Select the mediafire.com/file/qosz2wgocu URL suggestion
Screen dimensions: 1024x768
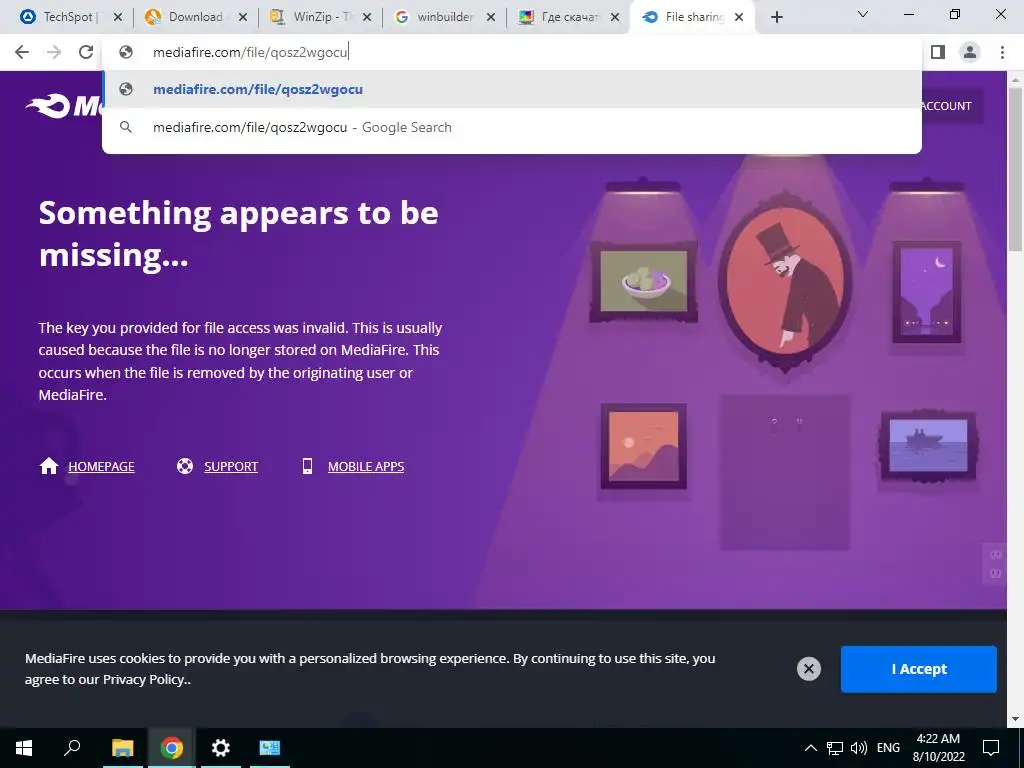click(511, 89)
